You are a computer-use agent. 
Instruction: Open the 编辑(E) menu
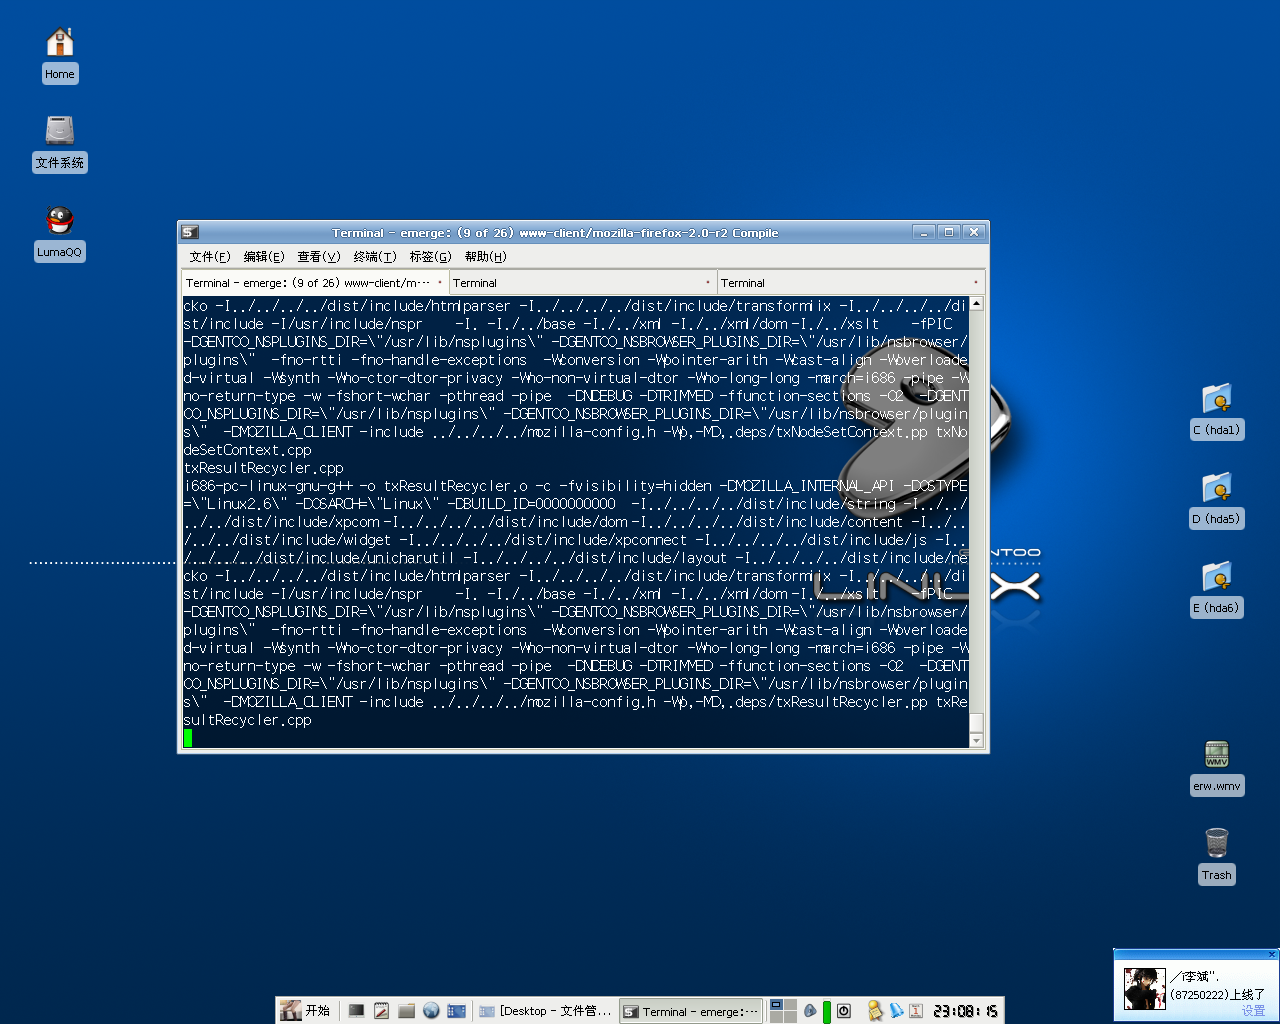tap(264, 257)
